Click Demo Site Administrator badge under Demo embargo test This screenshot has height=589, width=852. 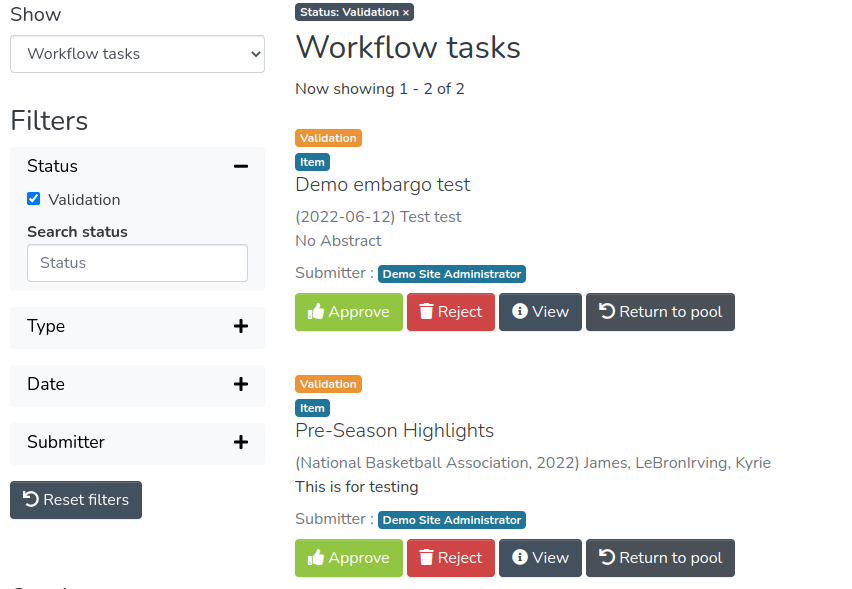(452, 274)
